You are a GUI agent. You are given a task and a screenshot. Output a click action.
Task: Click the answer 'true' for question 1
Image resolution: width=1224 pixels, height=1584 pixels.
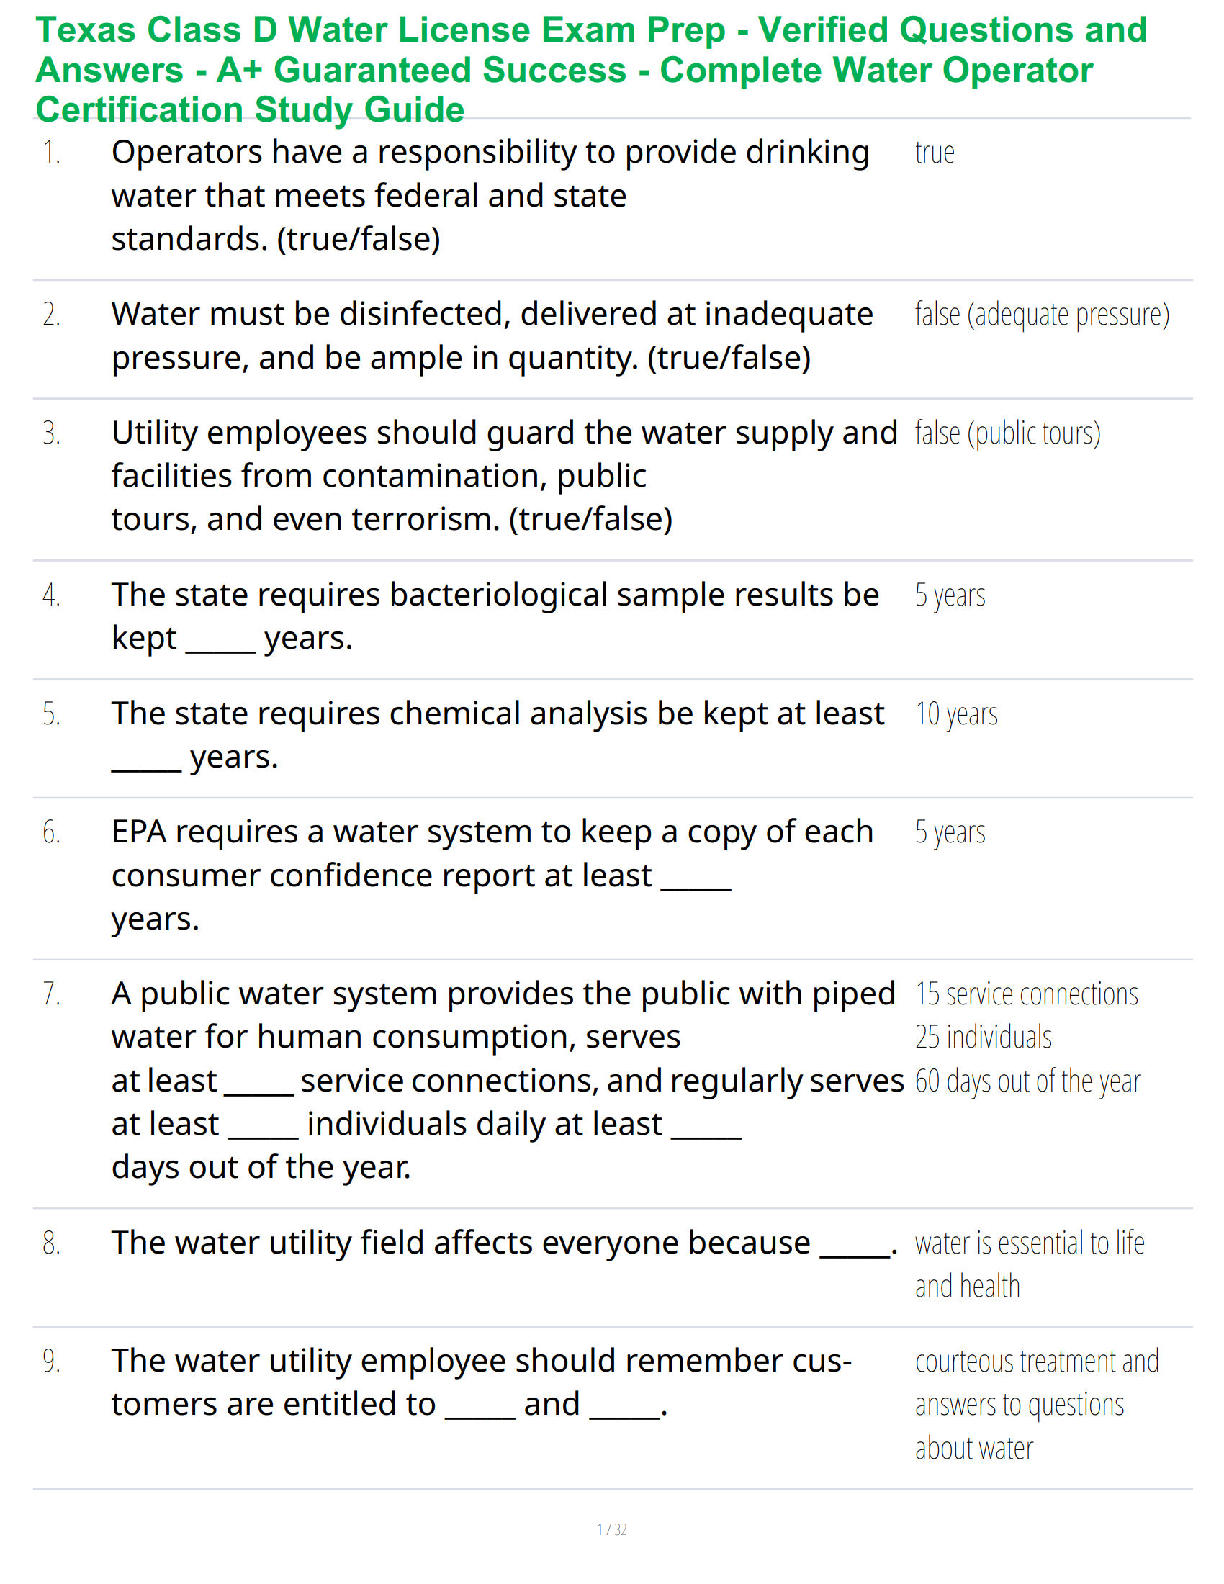coord(934,153)
